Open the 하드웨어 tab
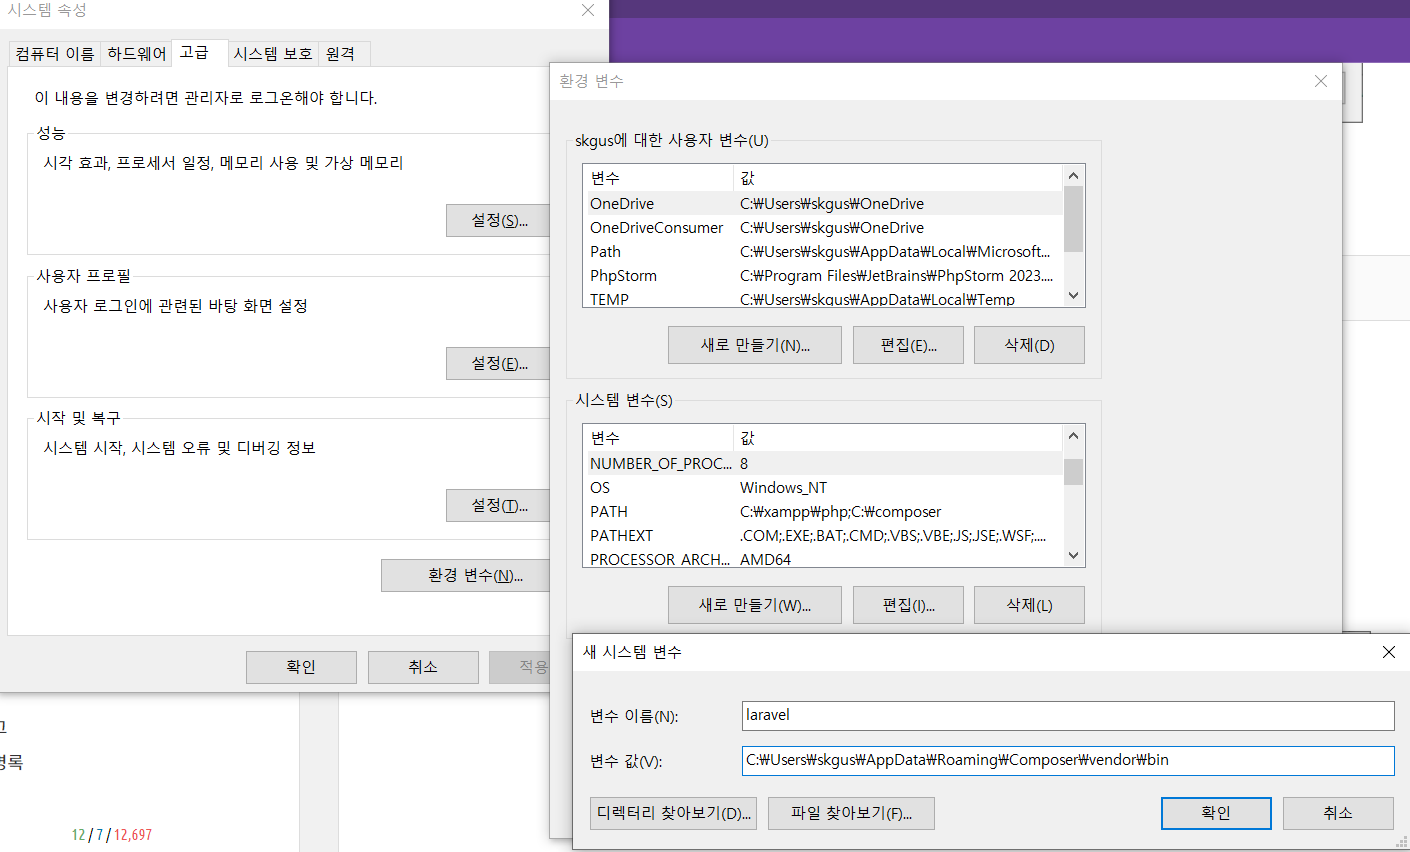 pyautogui.click(x=137, y=54)
